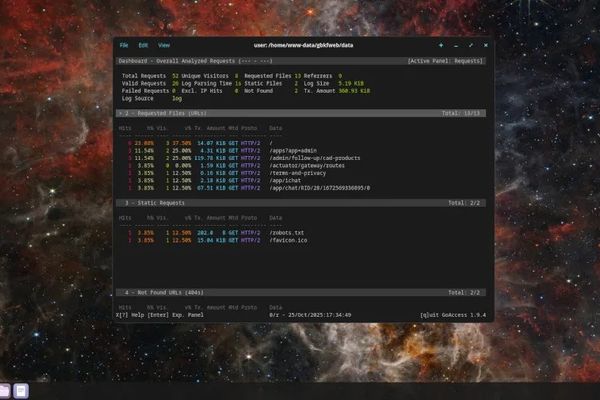Click the Not Found summary label
The image size is (600, 400).
258,91
